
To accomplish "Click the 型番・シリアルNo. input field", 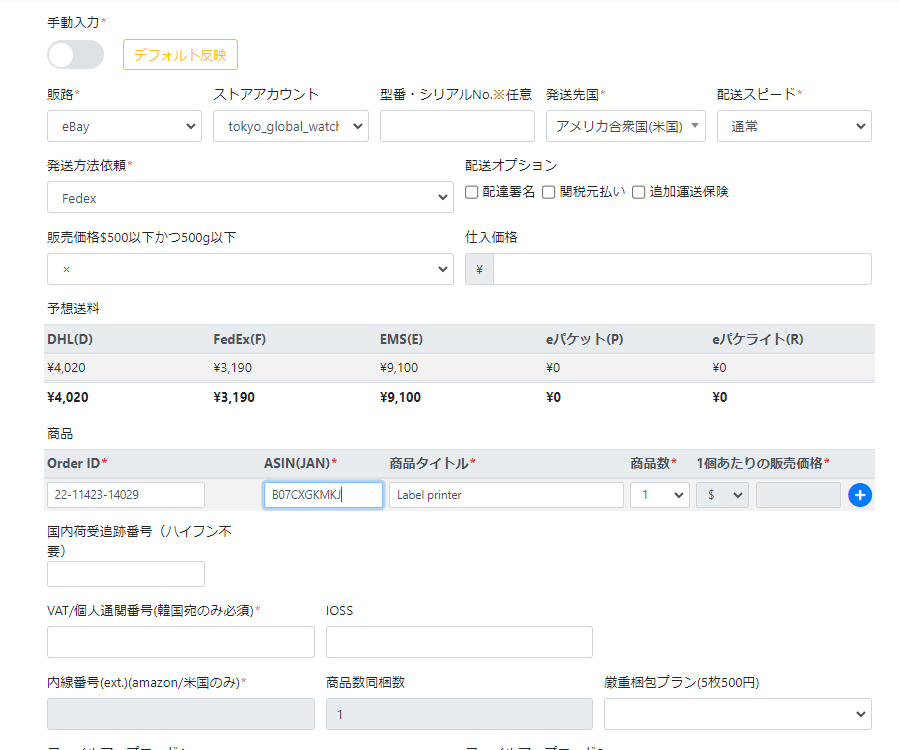I will click(x=457, y=126).
